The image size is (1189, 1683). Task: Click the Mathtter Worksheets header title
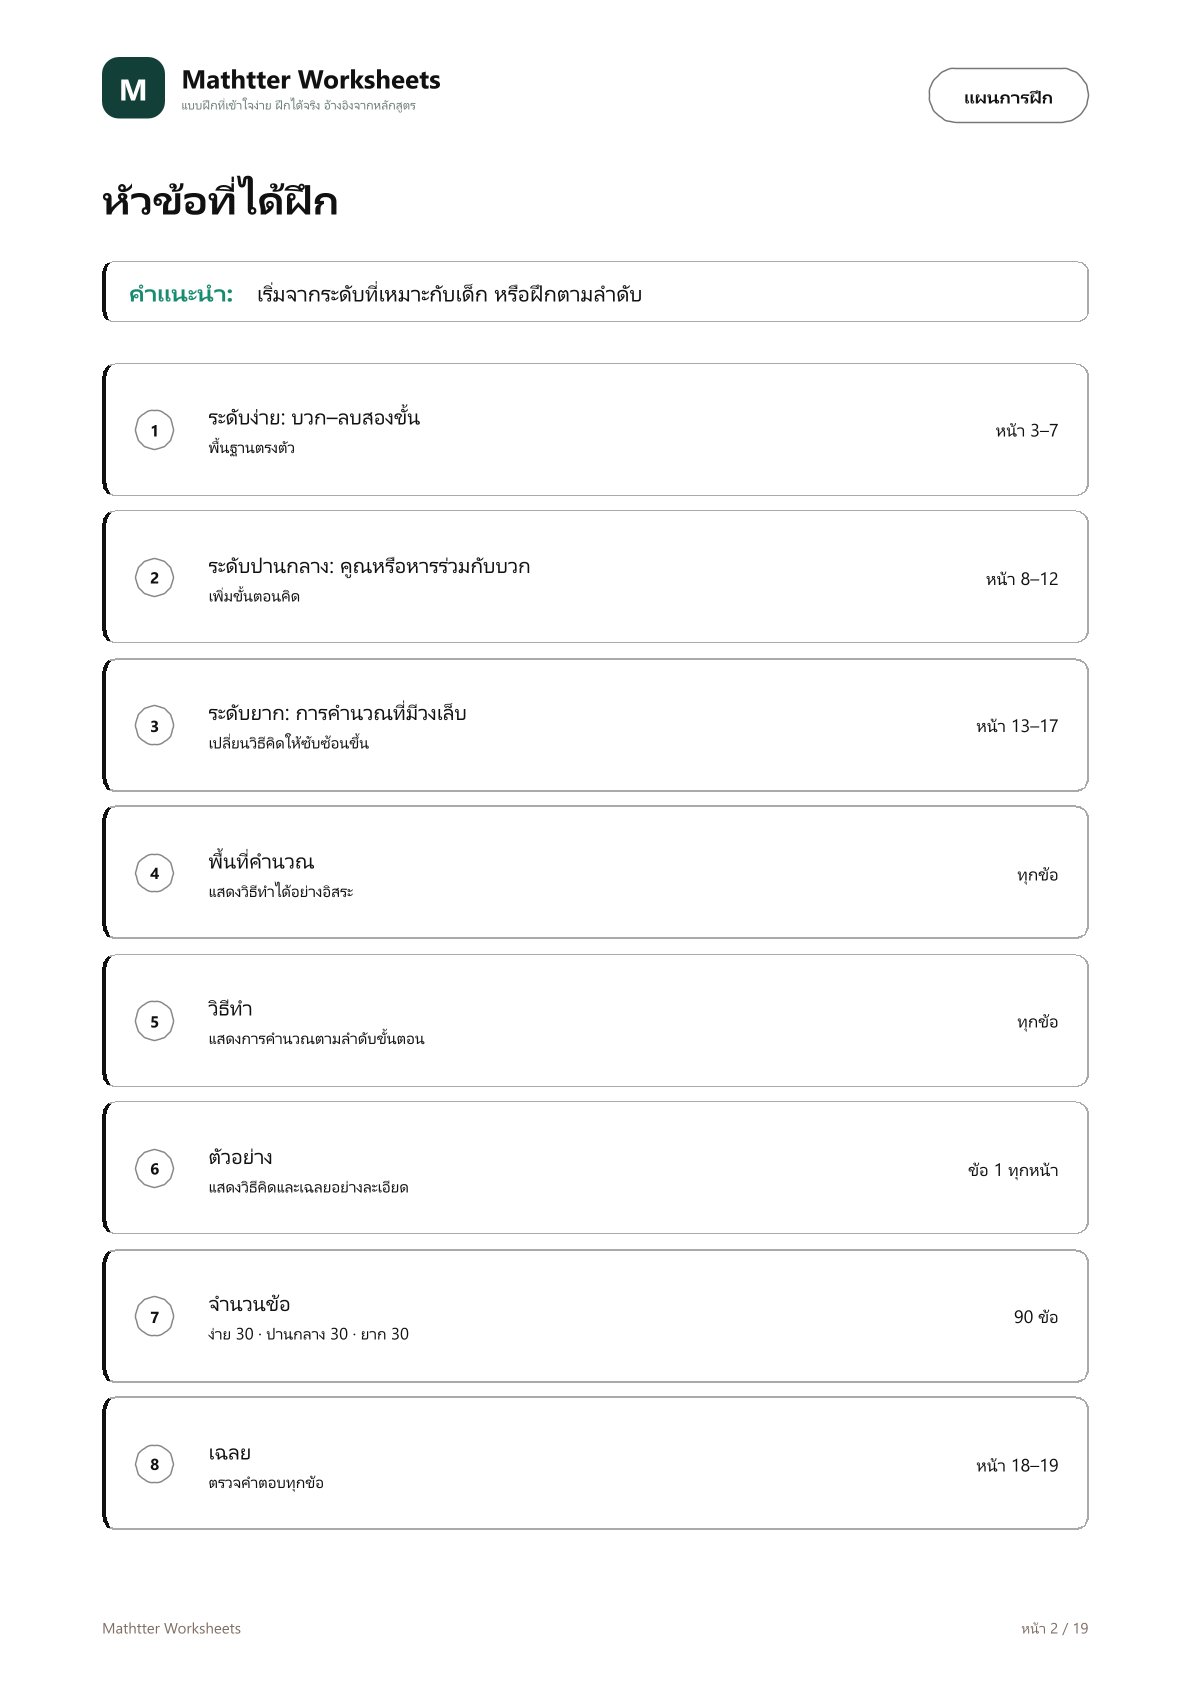point(311,80)
